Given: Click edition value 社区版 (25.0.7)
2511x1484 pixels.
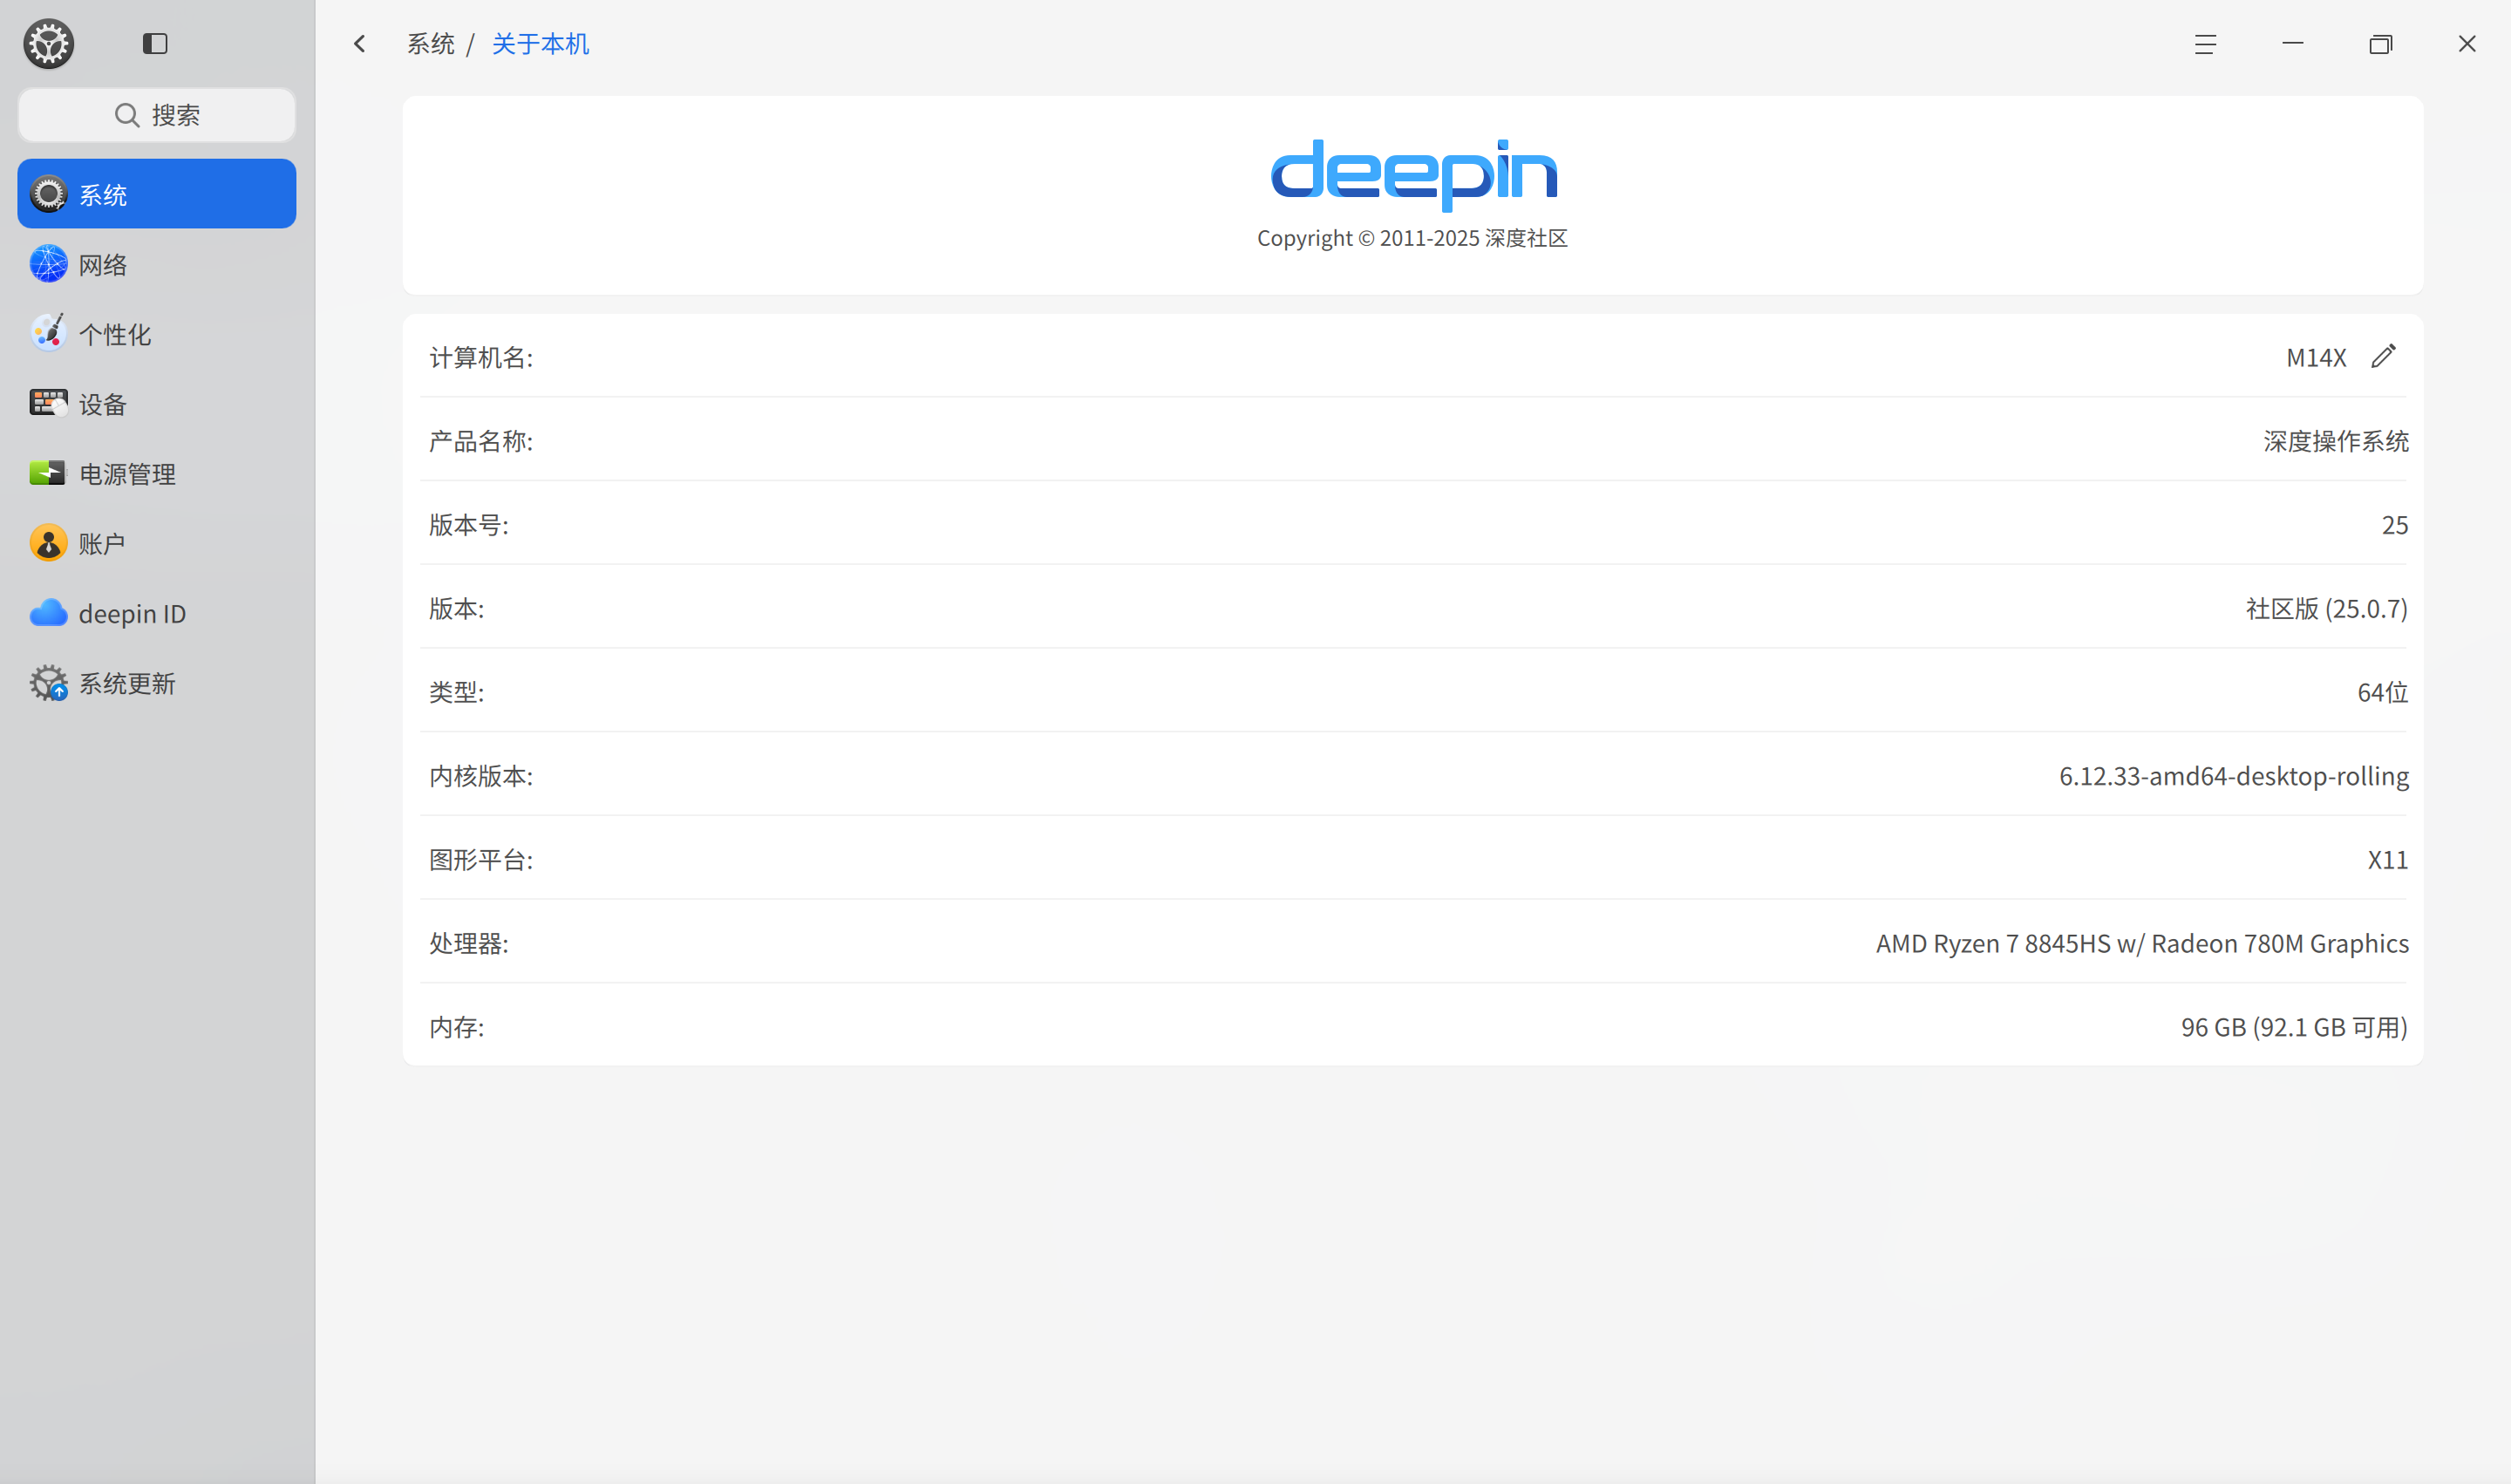Looking at the screenshot, I should [x=2326, y=608].
